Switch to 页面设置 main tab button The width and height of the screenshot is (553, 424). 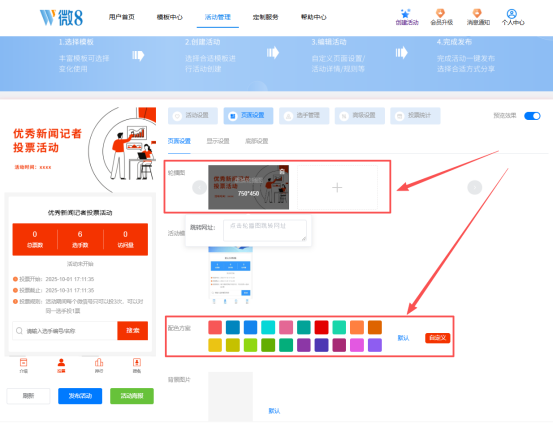point(248,116)
